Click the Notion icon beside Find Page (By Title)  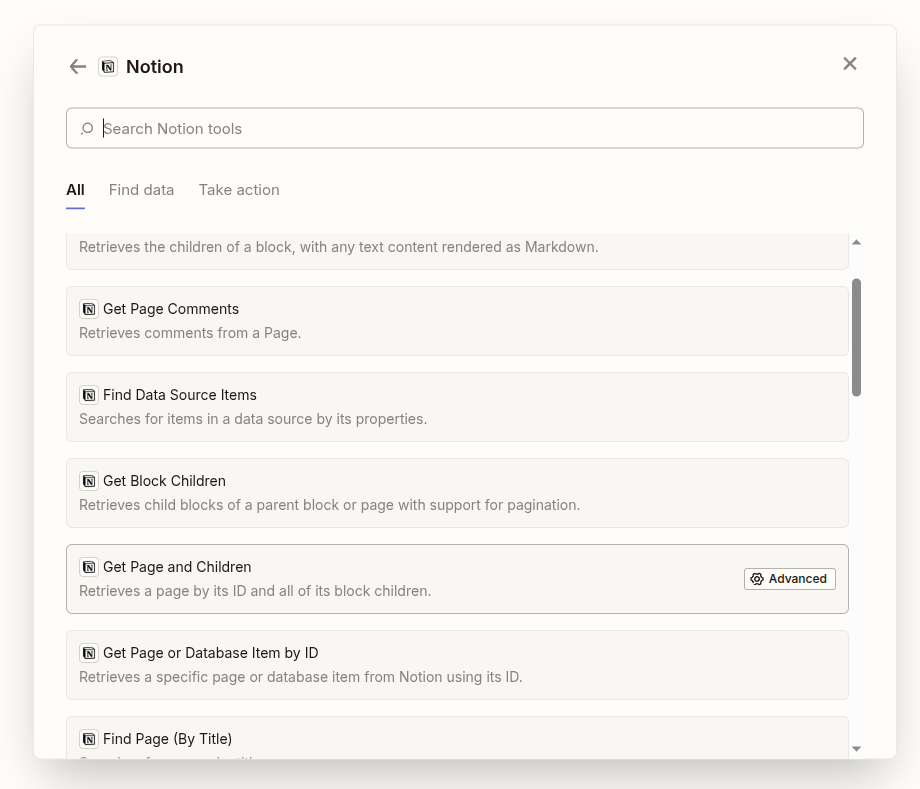89,739
